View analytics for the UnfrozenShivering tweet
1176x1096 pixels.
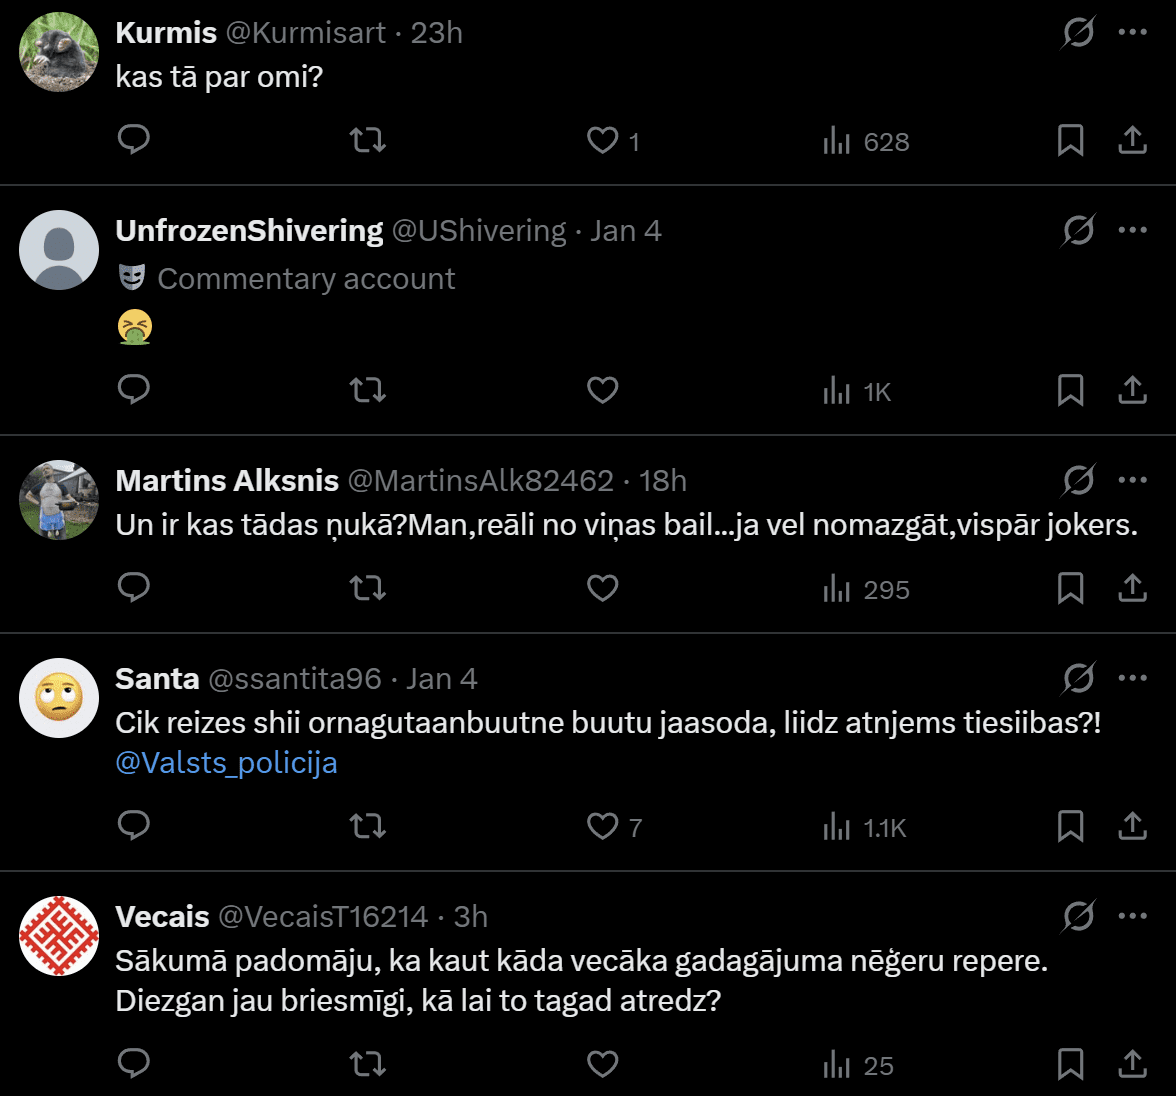(856, 391)
